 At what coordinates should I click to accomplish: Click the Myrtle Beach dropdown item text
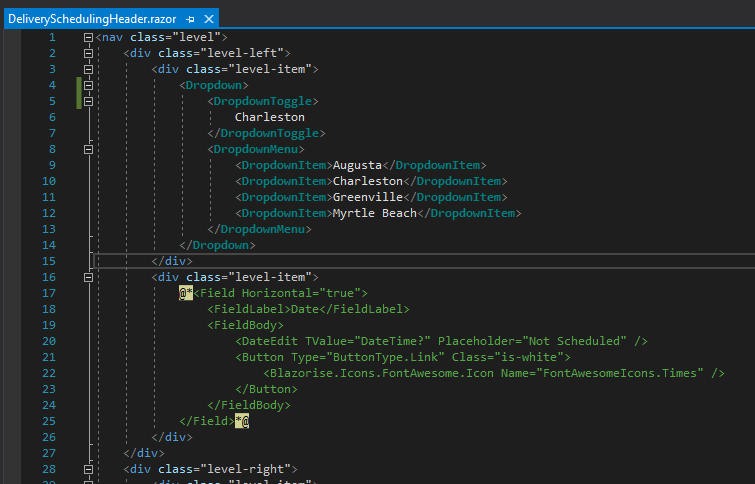[375, 213]
